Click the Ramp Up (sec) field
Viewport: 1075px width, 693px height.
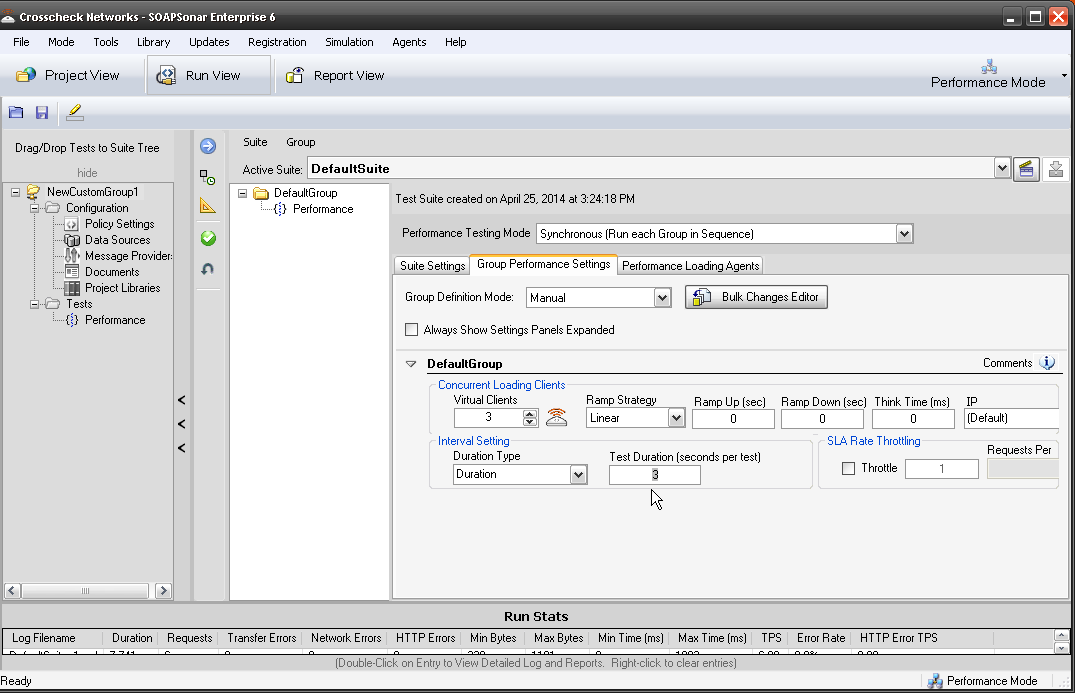[x=733, y=418]
